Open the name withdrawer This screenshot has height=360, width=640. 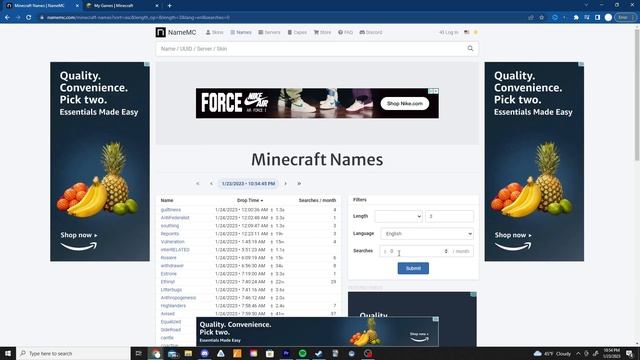pos(172,266)
